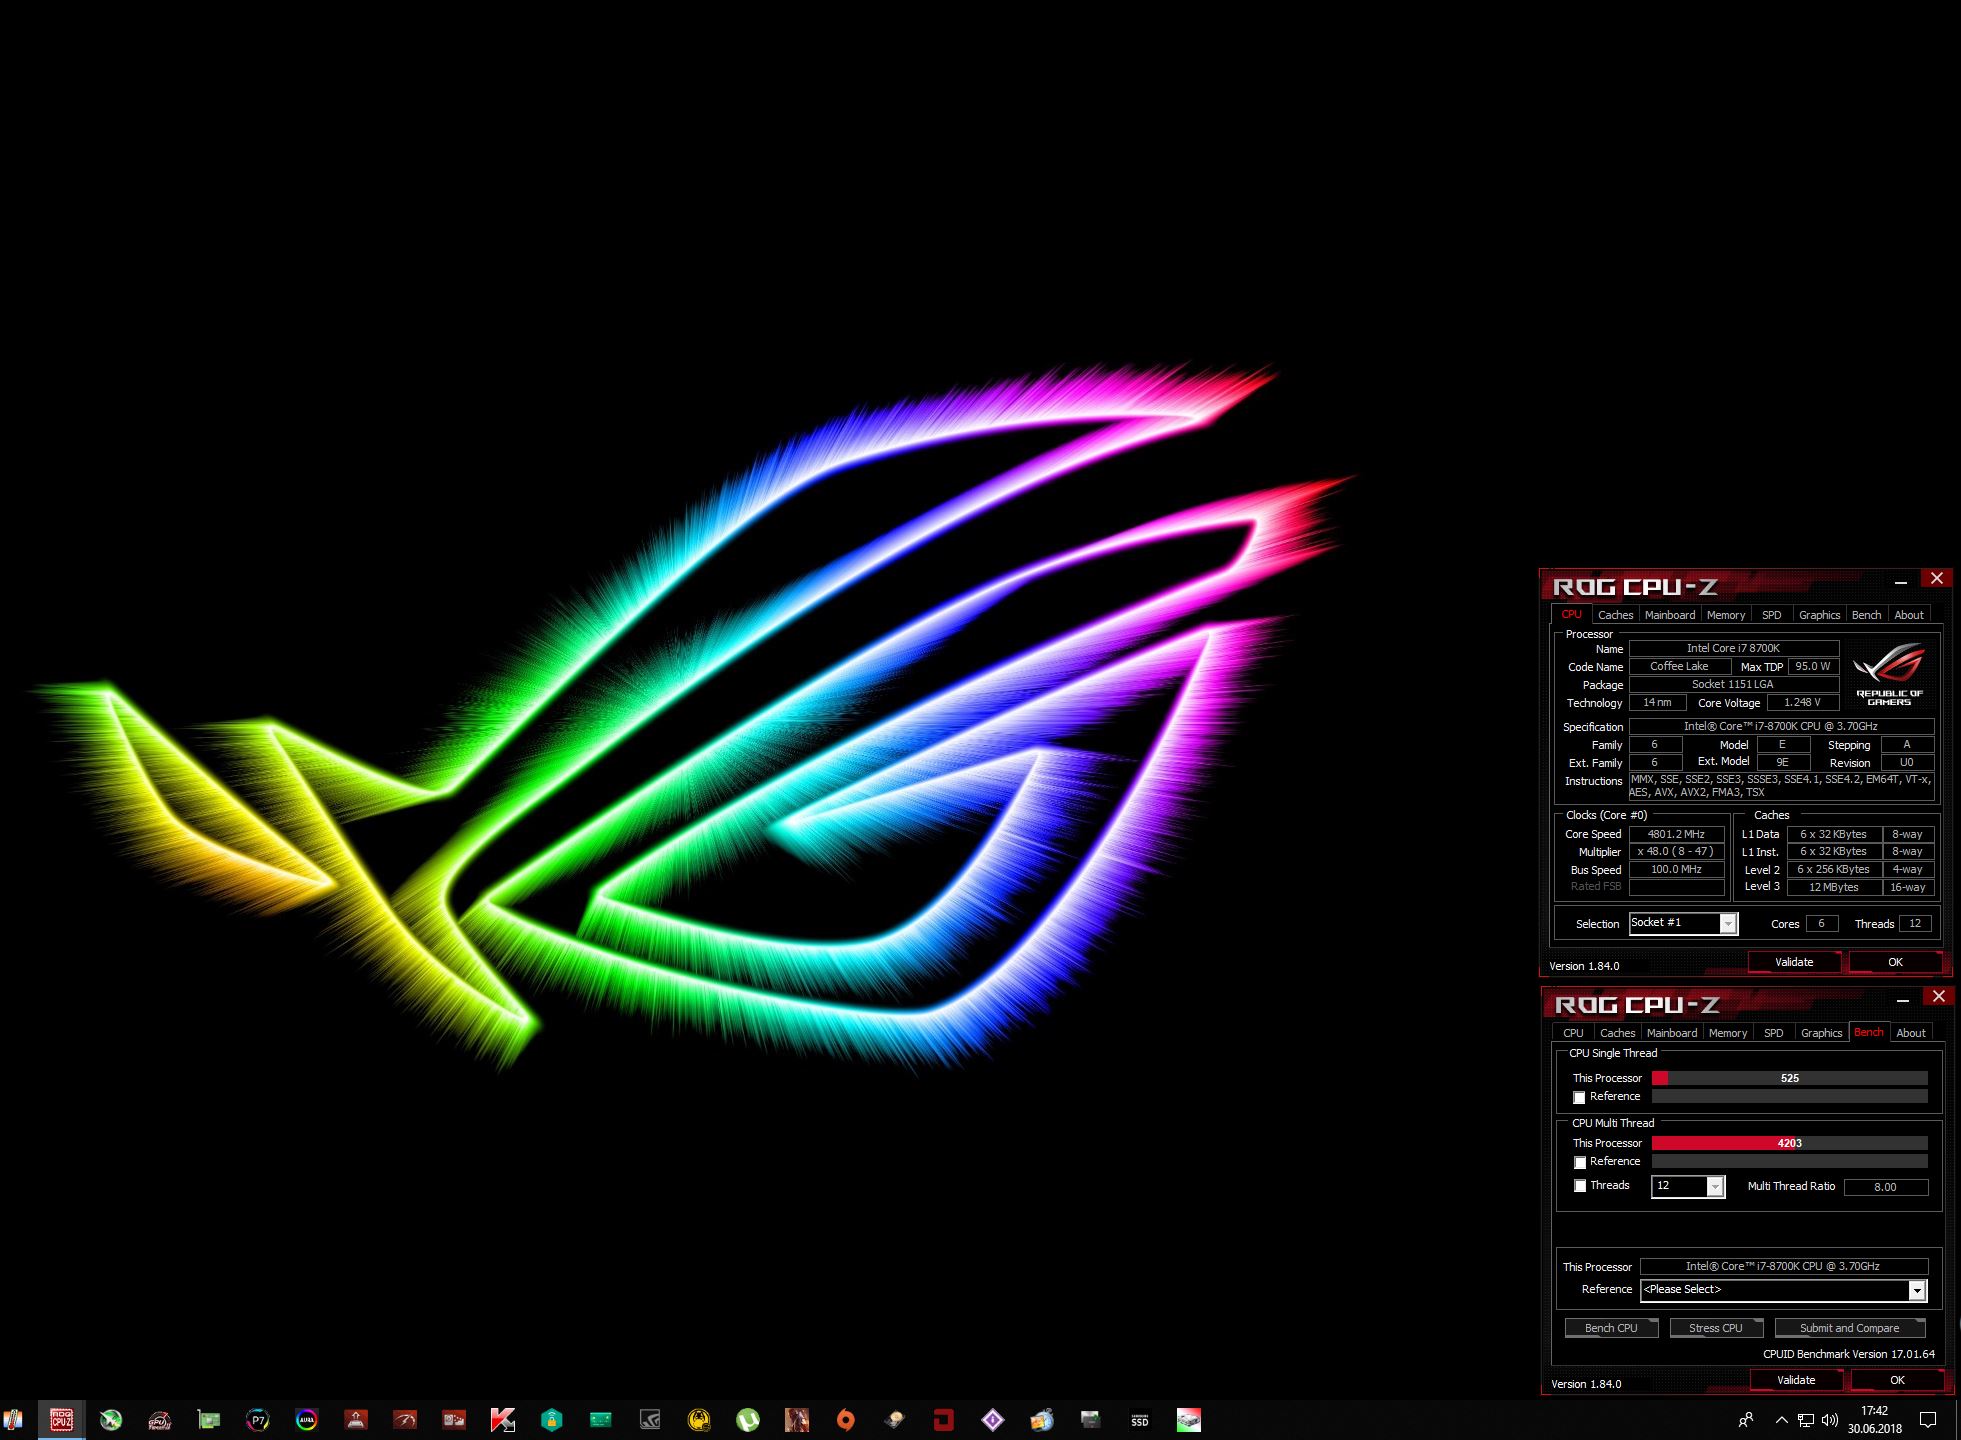Viewport: 1961px width, 1440px height.
Task: Open Memory tab in lower CPU-Z window
Action: tap(1728, 1033)
